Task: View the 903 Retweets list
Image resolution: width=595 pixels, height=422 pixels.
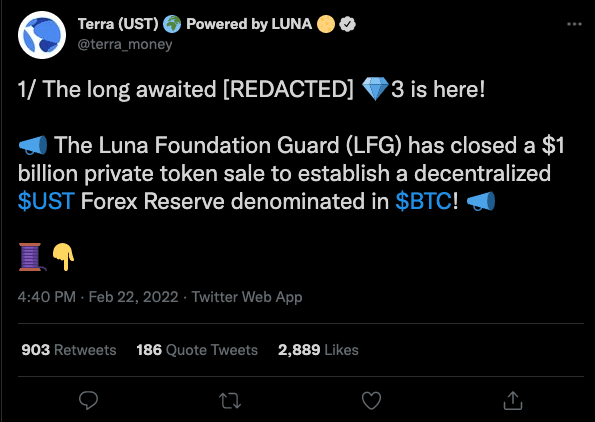Action: [x=69, y=350]
